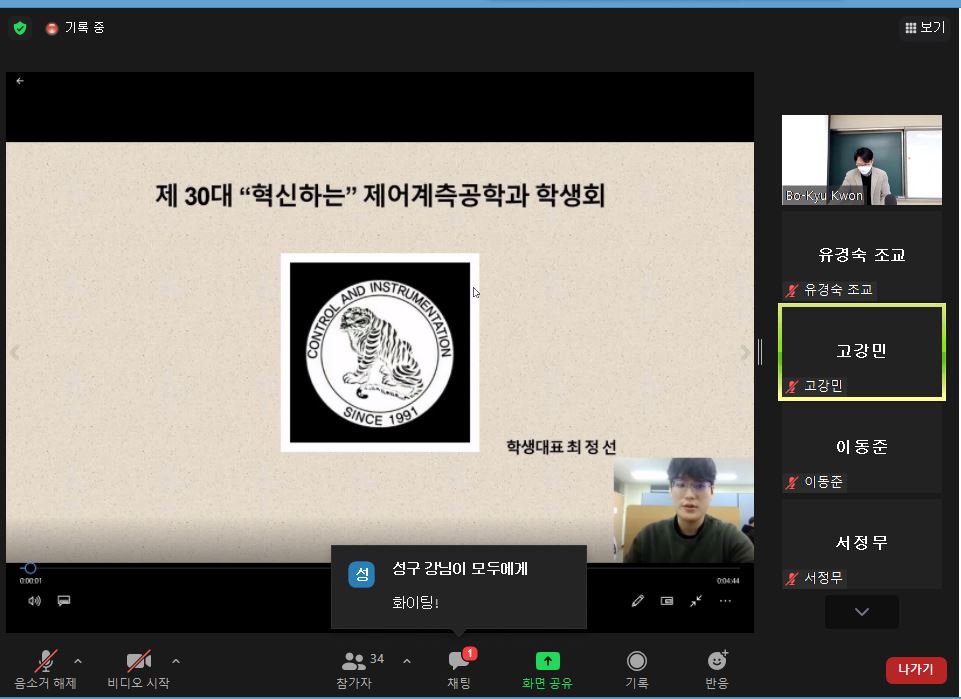This screenshot has height=699, width=961.
Task: Open more options ellipsis in video player
Action: point(725,601)
